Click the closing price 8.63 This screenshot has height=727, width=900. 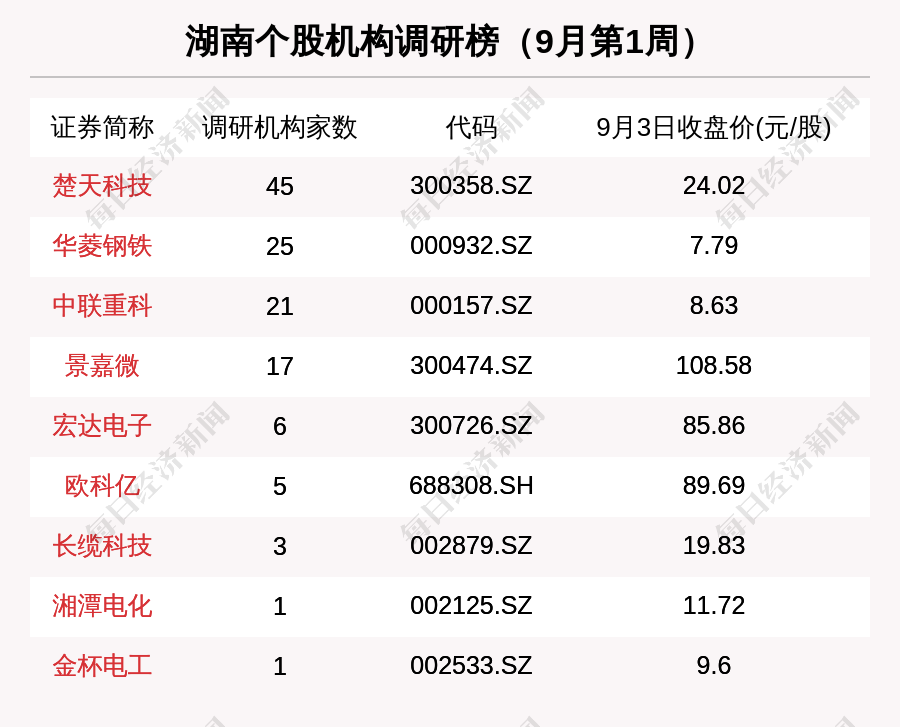pos(713,306)
